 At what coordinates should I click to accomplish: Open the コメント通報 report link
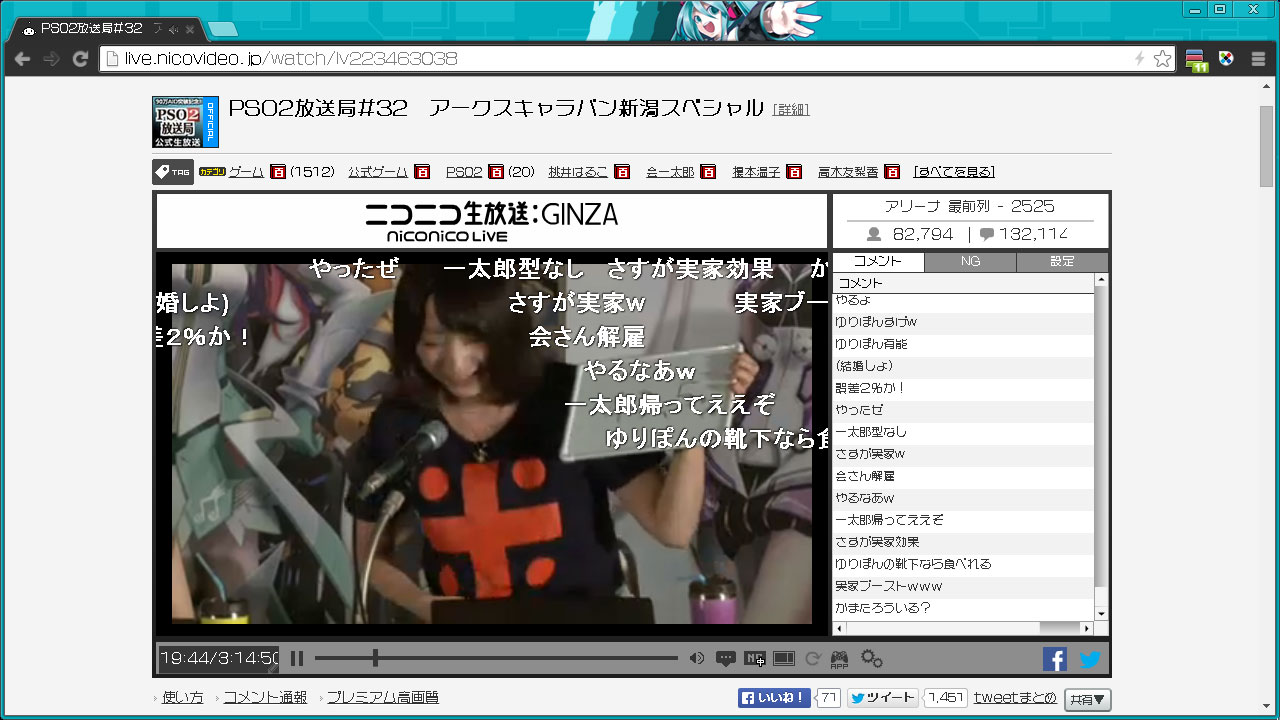[x=265, y=697]
